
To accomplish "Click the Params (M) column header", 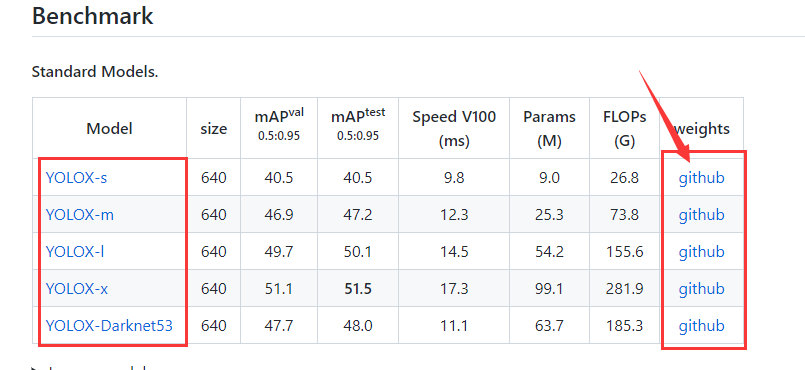I will point(549,128).
